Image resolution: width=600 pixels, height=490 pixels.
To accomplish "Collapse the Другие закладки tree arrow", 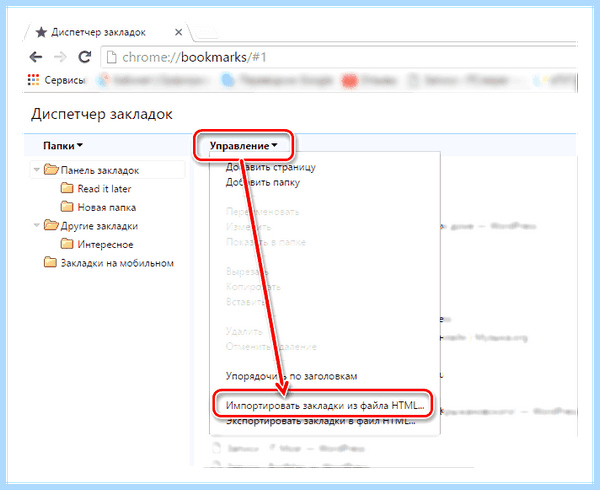I will point(37,225).
